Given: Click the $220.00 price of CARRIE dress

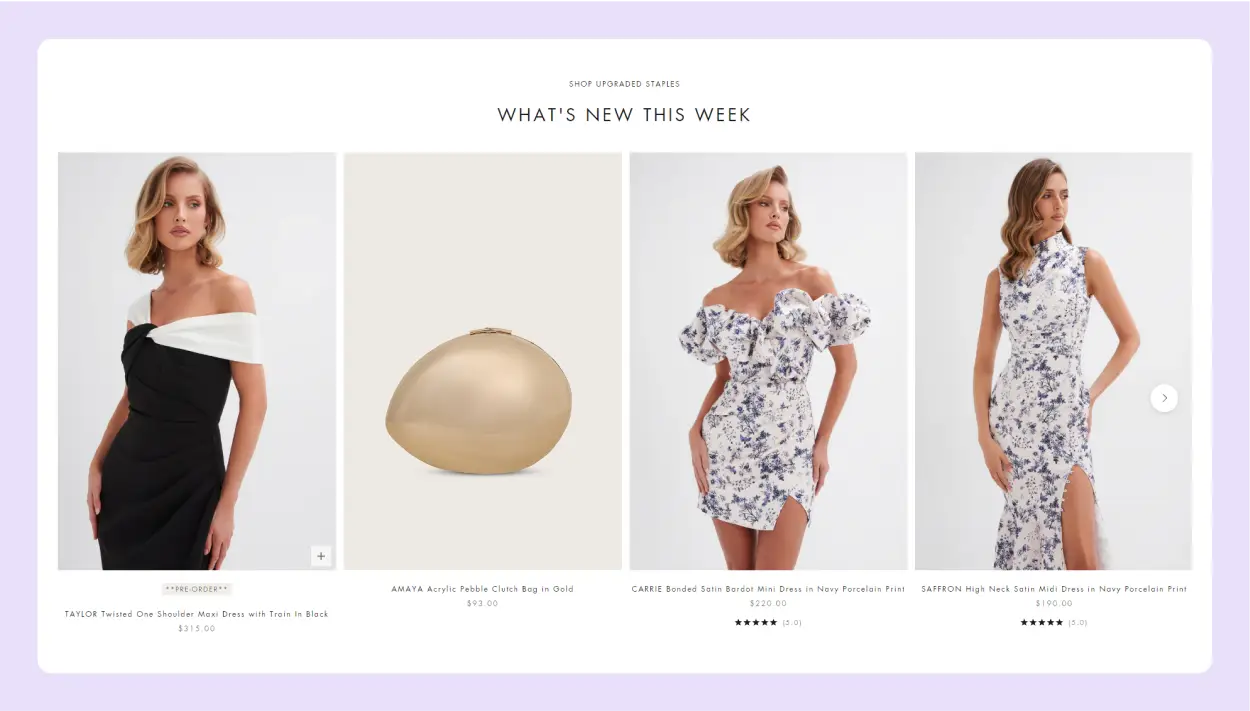Looking at the screenshot, I should 768,603.
